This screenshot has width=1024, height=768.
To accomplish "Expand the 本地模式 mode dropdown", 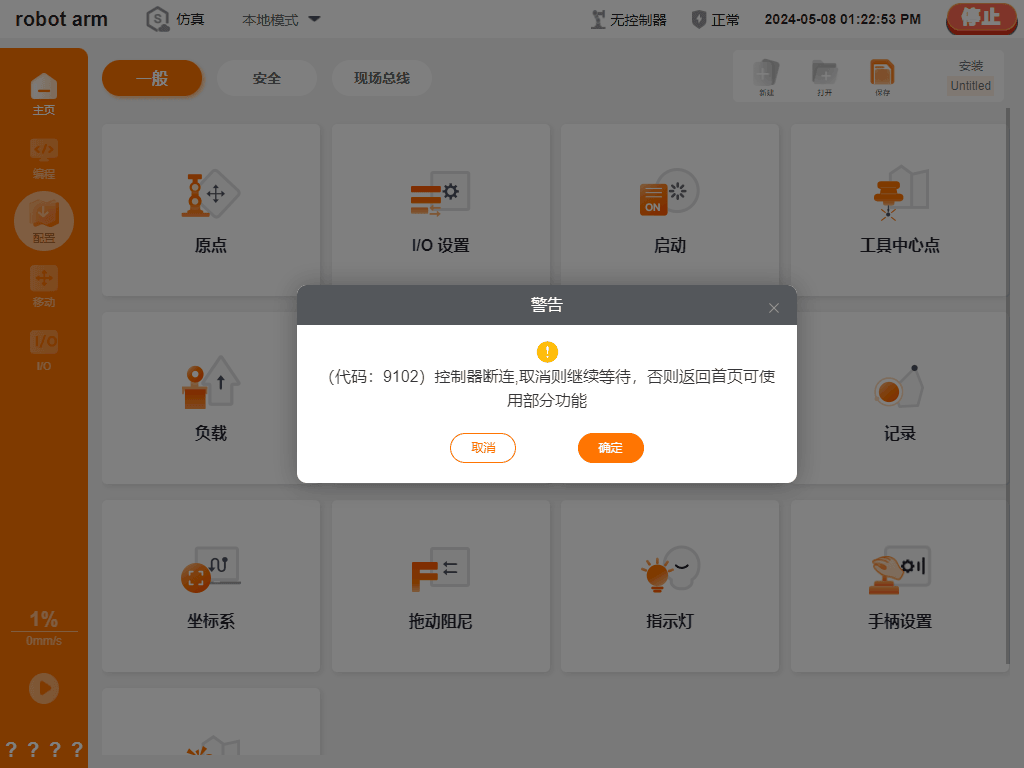I will click(x=281, y=20).
